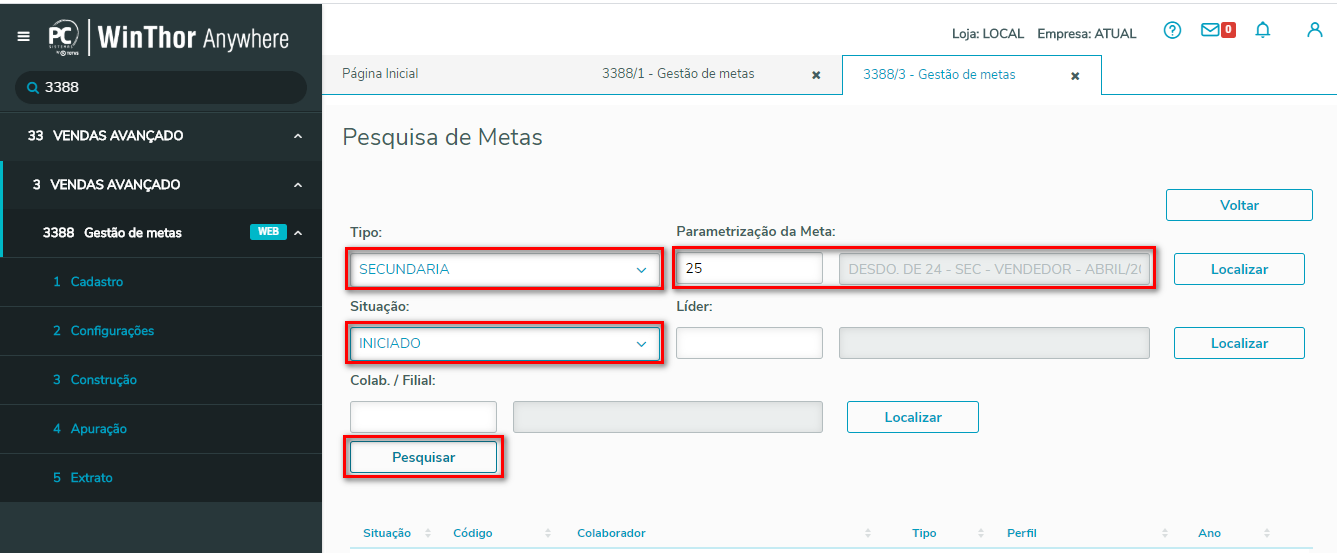Close the 3388/3 Gestão de metas tab

tap(1075, 76)
